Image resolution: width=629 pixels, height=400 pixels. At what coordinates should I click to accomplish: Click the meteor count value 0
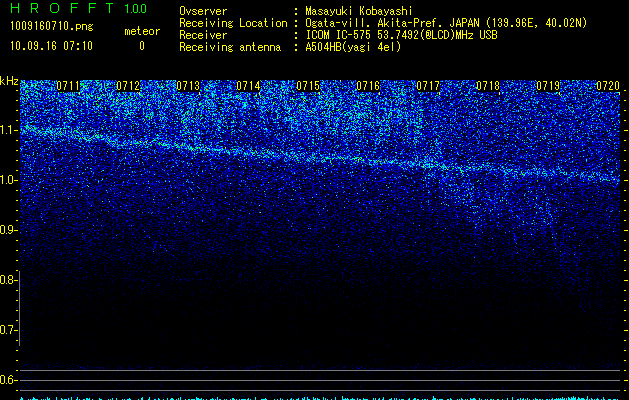[142, 46]
